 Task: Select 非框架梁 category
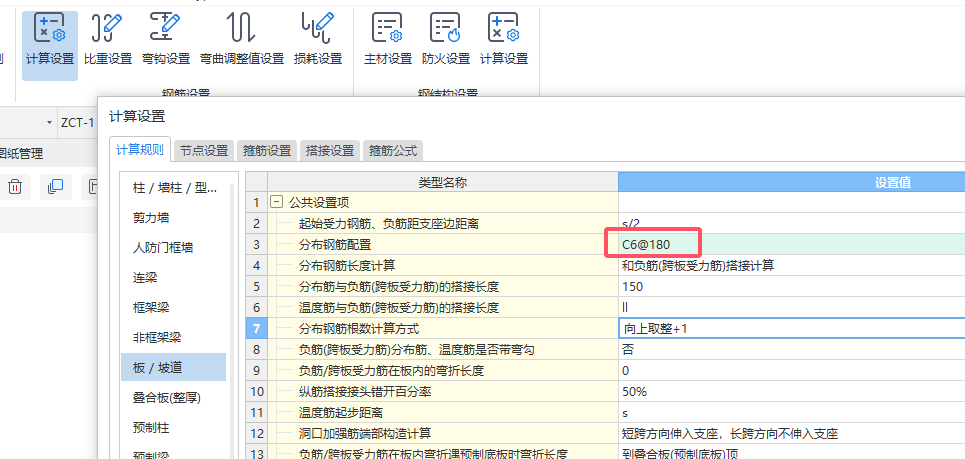[174, 337]
